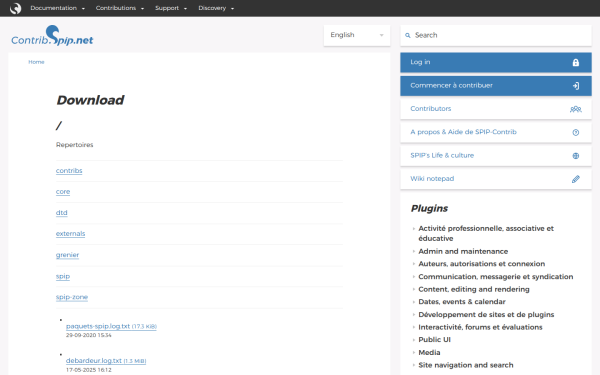Open SPIP's Life & culture link
Screen dimensions: 600x375
pos(496,156)
